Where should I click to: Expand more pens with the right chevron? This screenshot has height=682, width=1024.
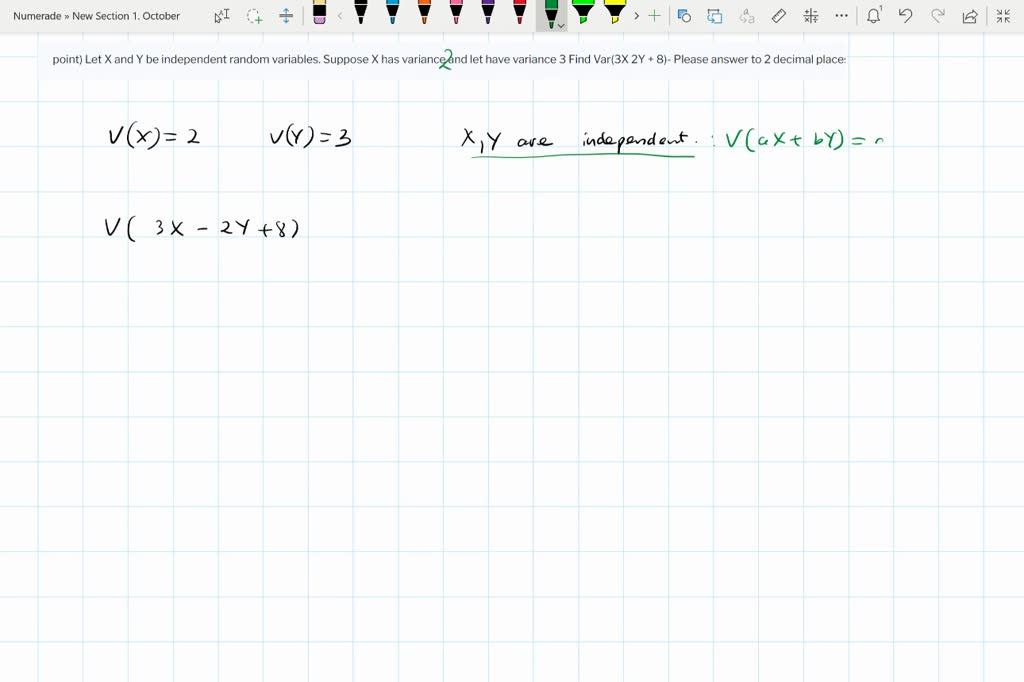pos(635,15)
